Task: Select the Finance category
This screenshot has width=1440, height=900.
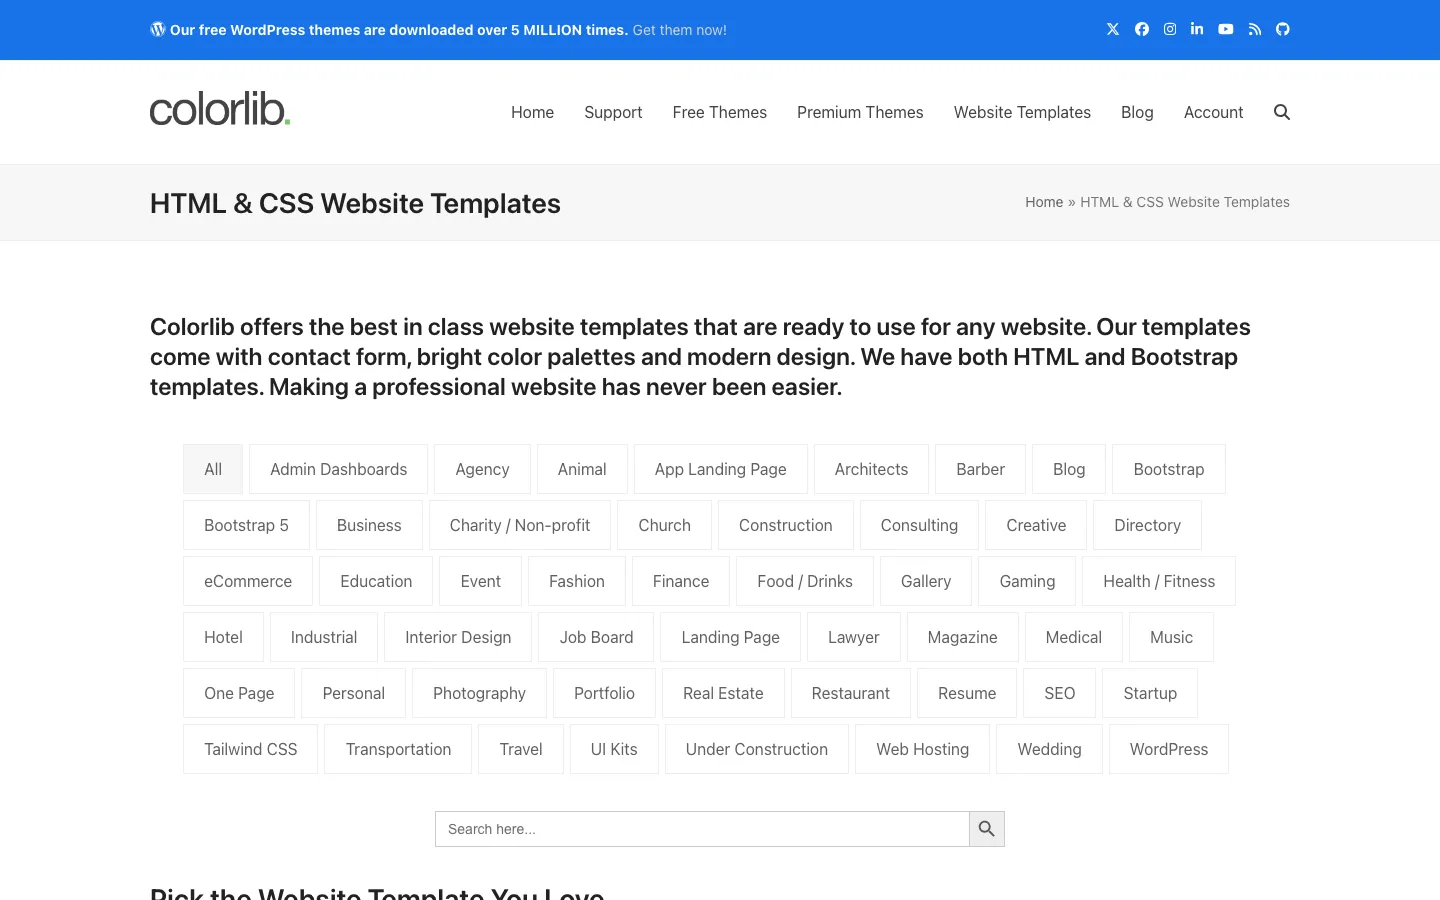Action: [681, 581]
